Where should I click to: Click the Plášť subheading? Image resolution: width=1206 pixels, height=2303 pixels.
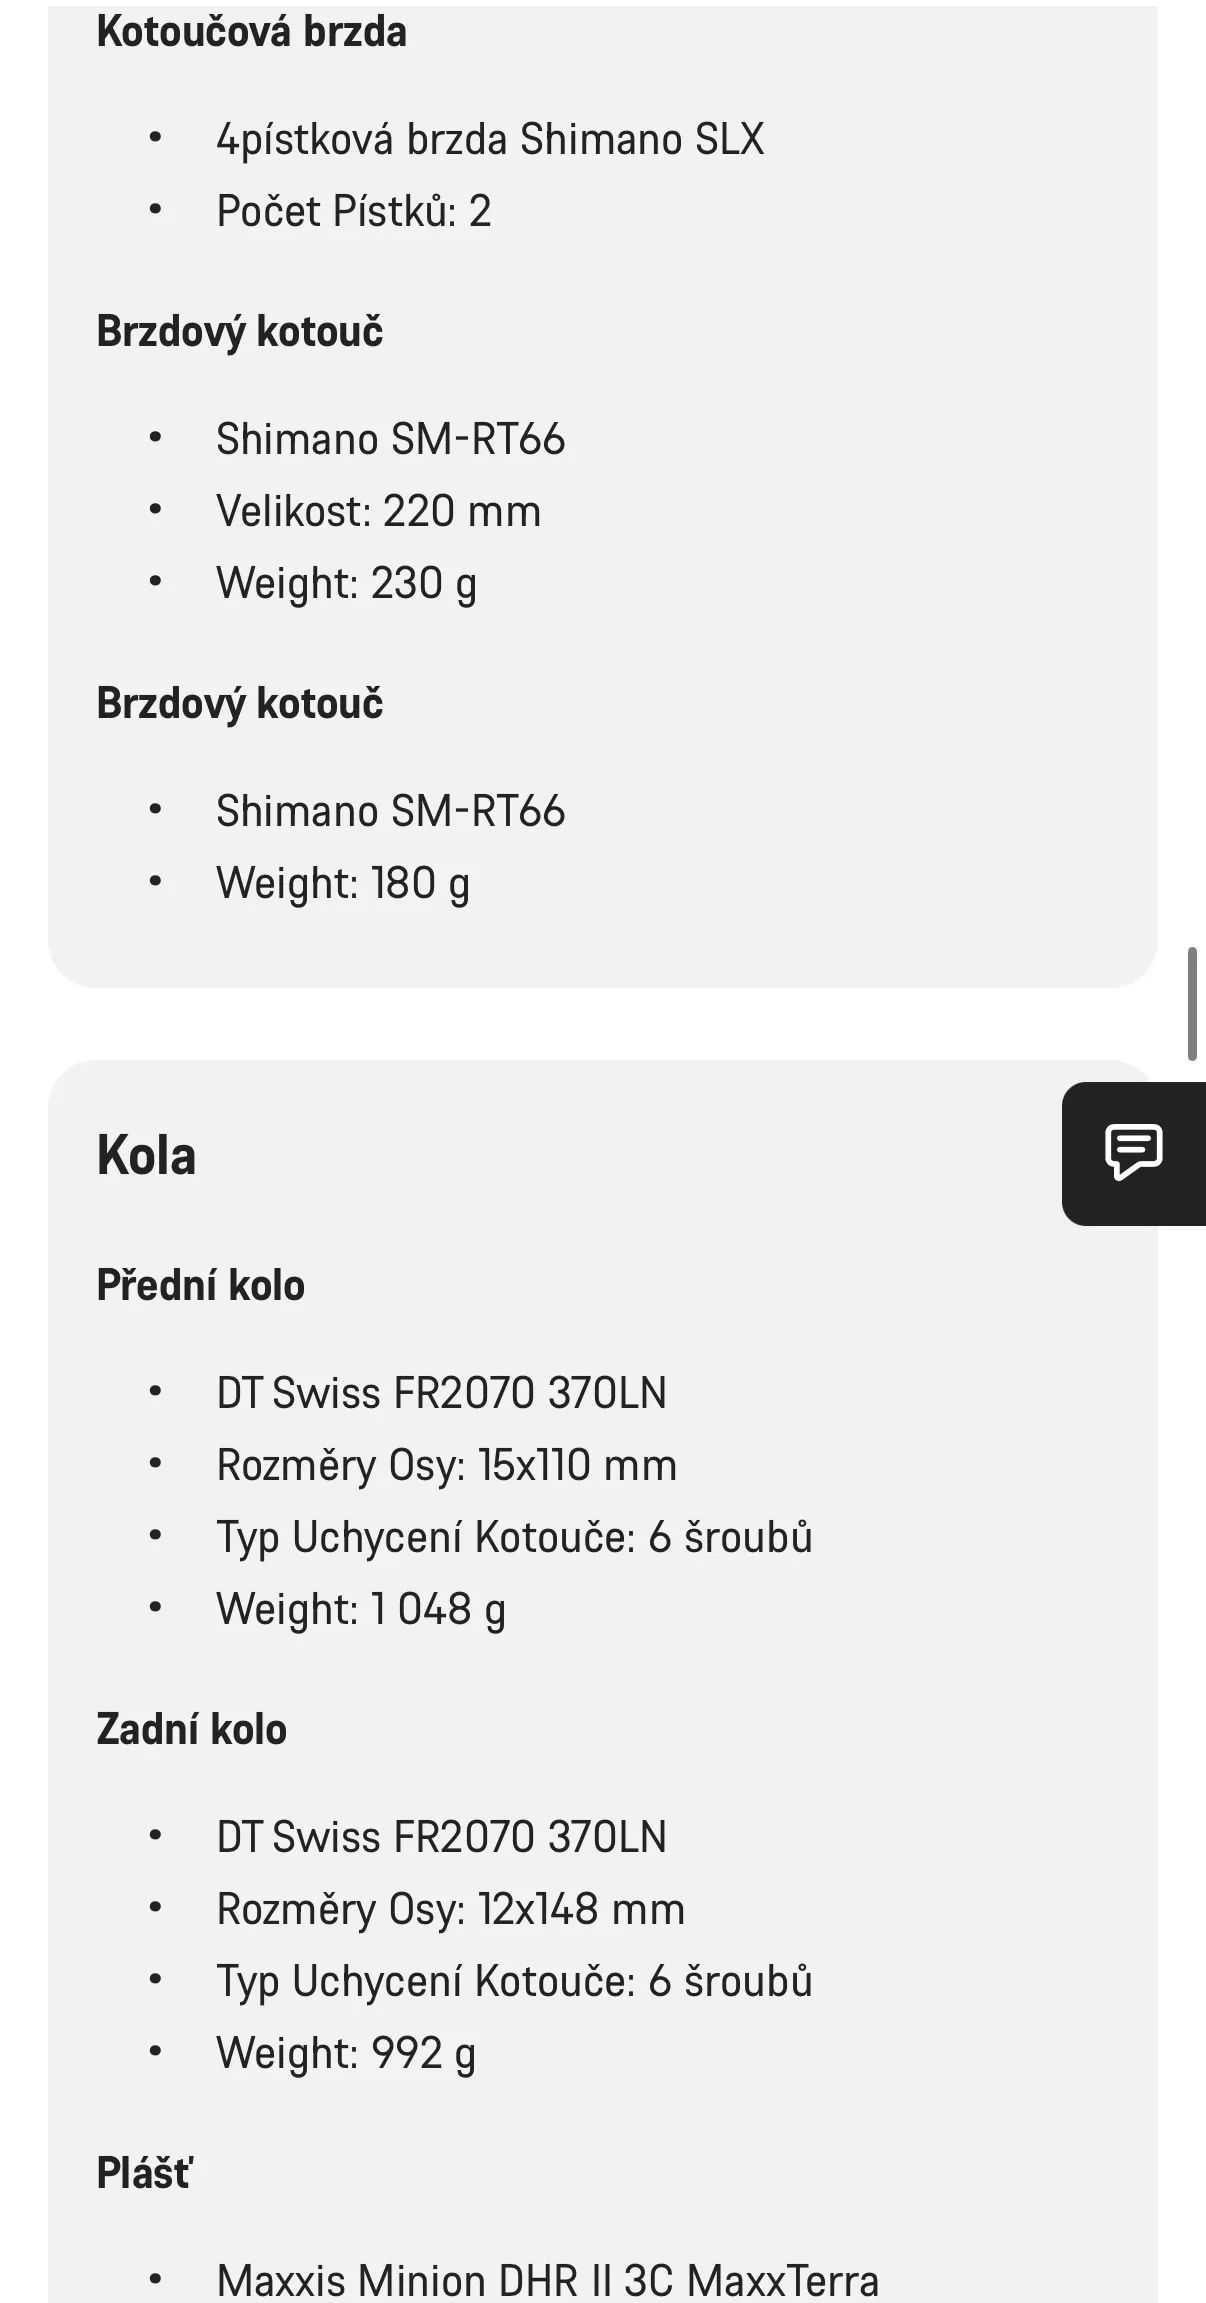144,2173
